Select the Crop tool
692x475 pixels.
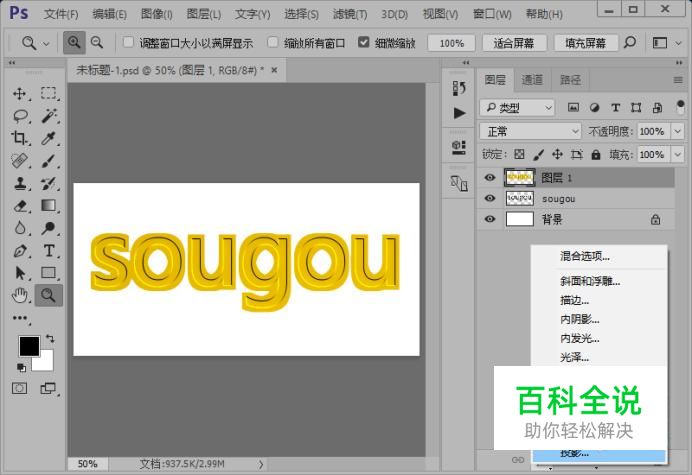click(x=19, y=138)
